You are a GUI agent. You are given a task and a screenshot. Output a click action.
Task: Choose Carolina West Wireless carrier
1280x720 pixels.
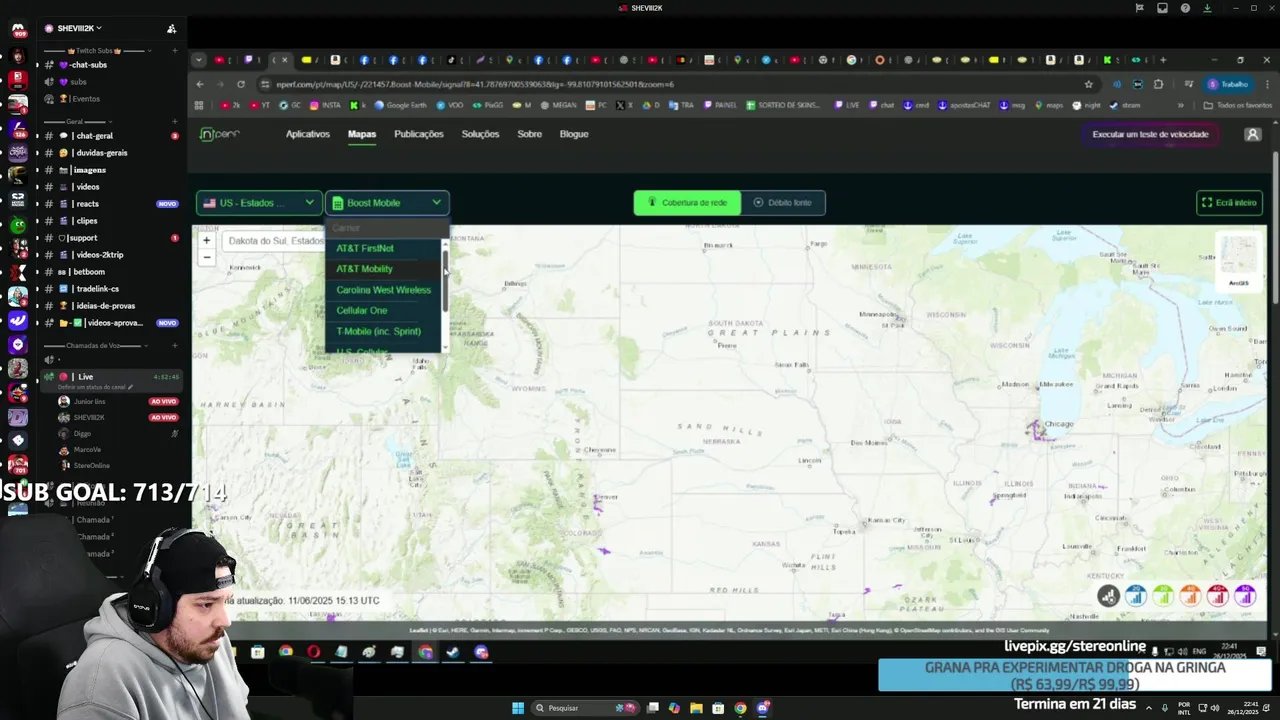click(384, 290)
